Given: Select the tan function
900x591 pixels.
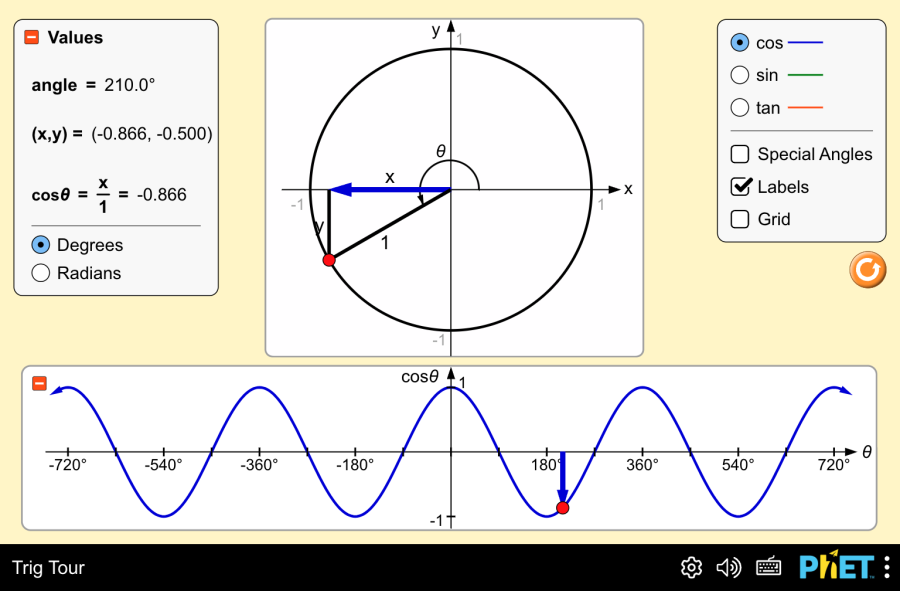Looking at the screenshot, I should tap(740, 107).
